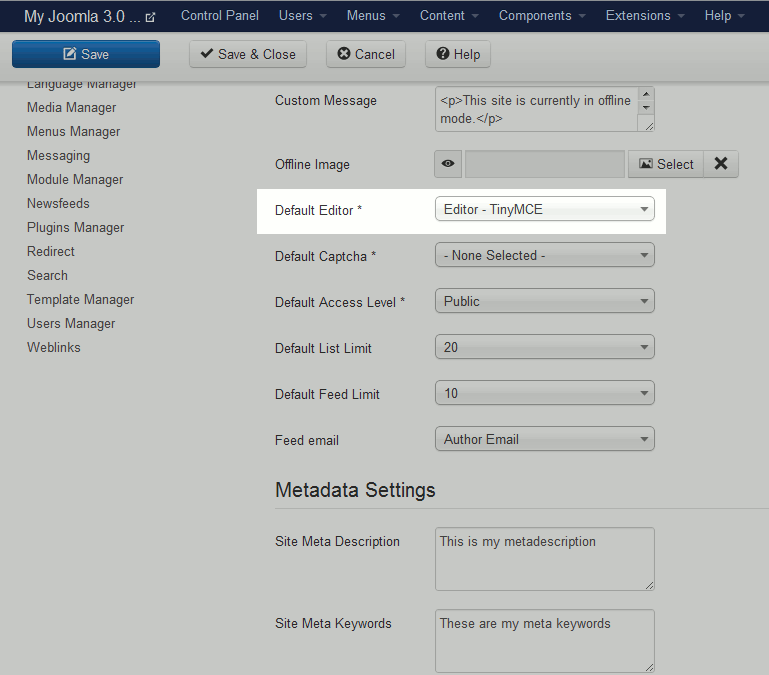Clear Offline Image with the X button
Image resolution: width=769 pixels, height=675 pixels.
point(720,164)
